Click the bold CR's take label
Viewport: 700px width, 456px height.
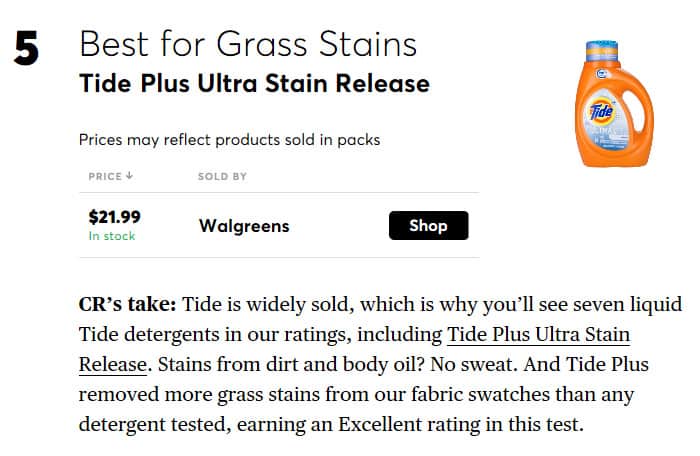[127, 305]
